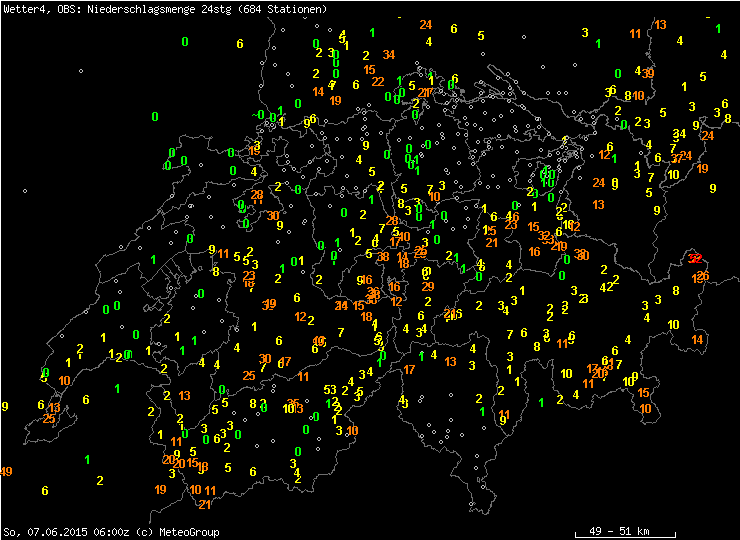The width and height of the screenshot is (740, 540).
Task: Select the yellow 9 on far left edge
Action: tap(5, 406)
